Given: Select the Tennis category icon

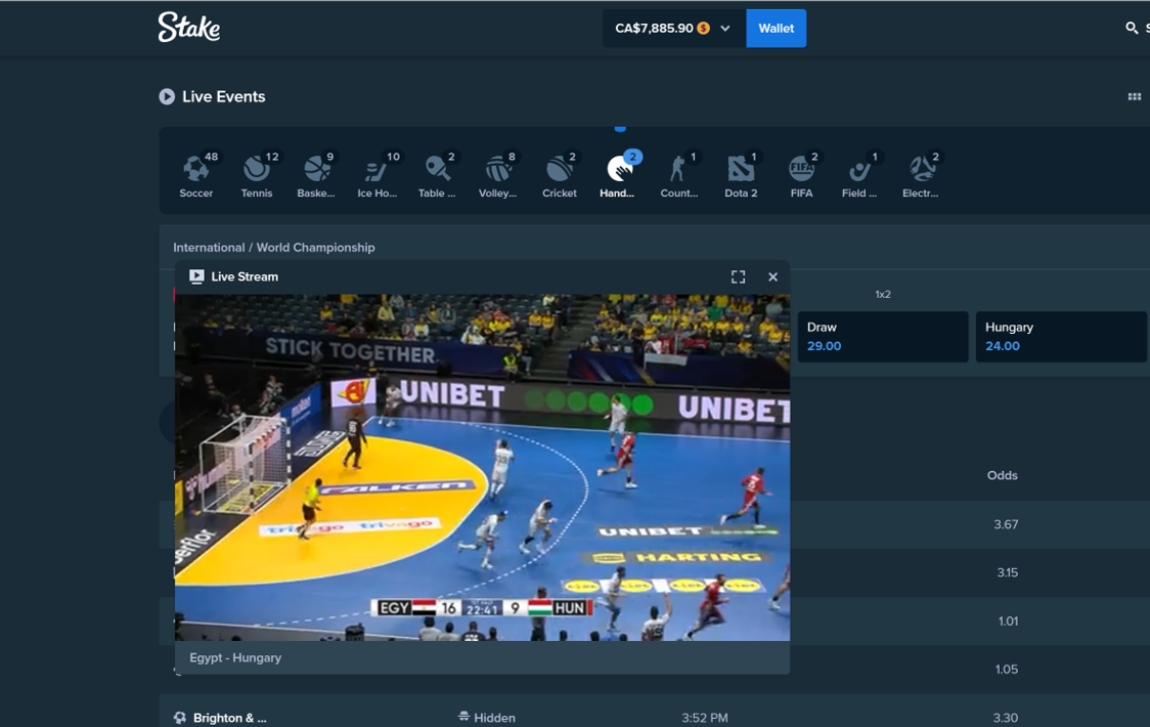Looking at the screenshot, I should (256, 170).
